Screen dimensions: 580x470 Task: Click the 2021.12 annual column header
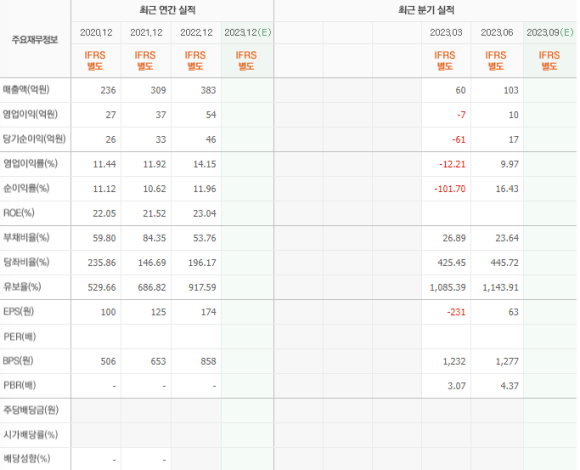coord(146,33)
